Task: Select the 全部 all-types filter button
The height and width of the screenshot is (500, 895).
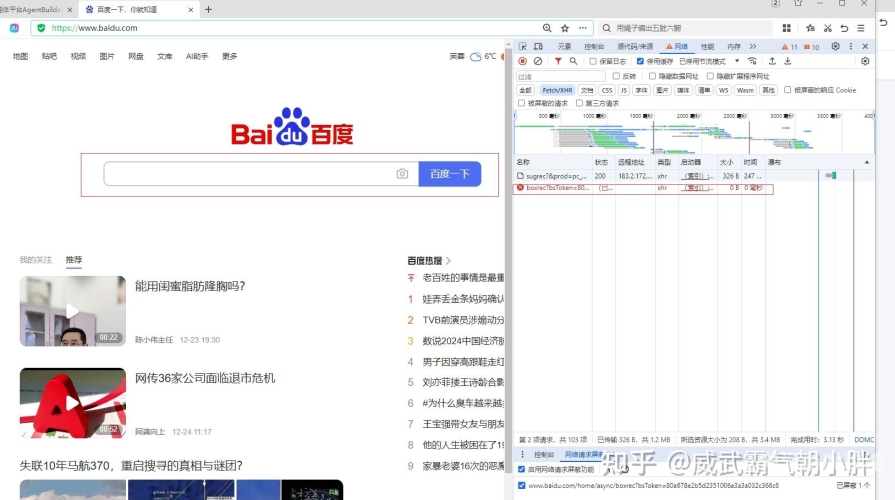Action: click(x=525, y=90)
